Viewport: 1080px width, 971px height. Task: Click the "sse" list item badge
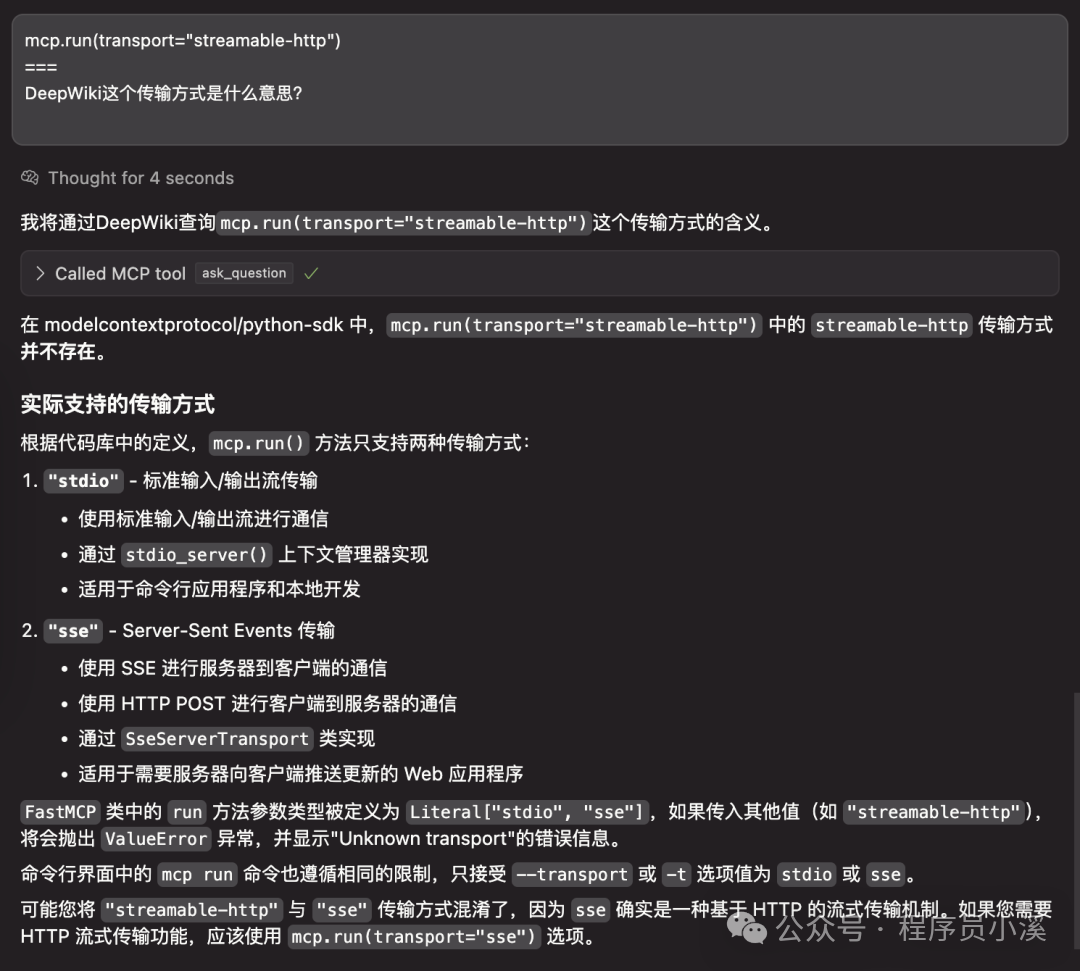72,630
